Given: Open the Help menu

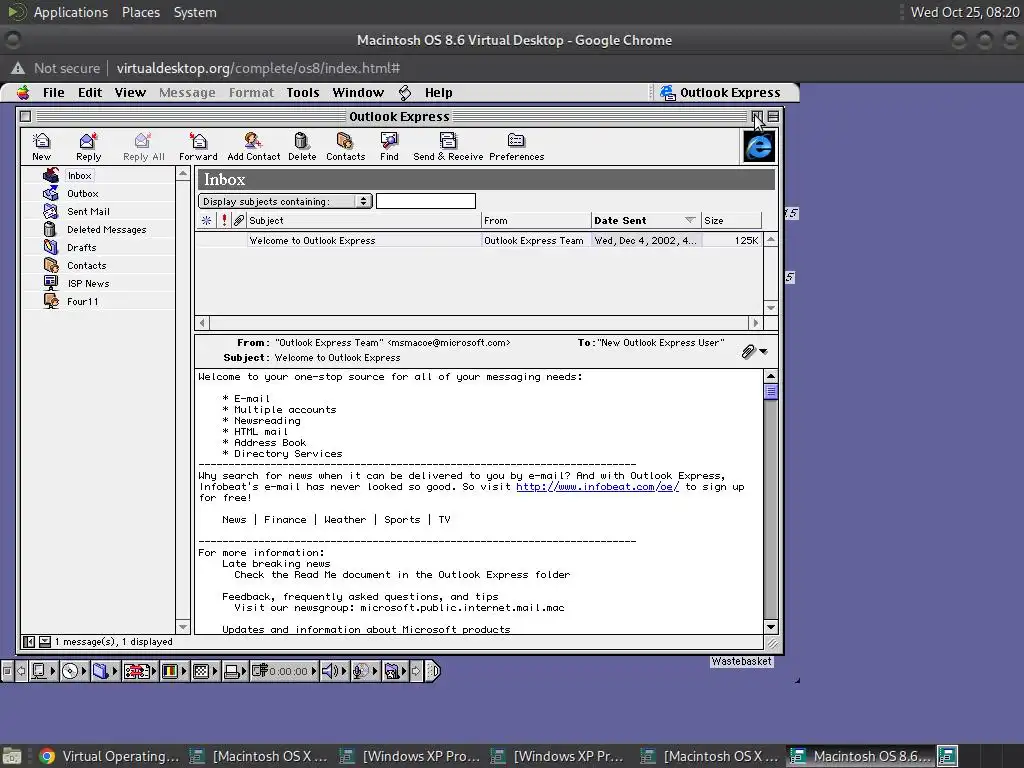Looking at the screenshot, I should point(438,93).
